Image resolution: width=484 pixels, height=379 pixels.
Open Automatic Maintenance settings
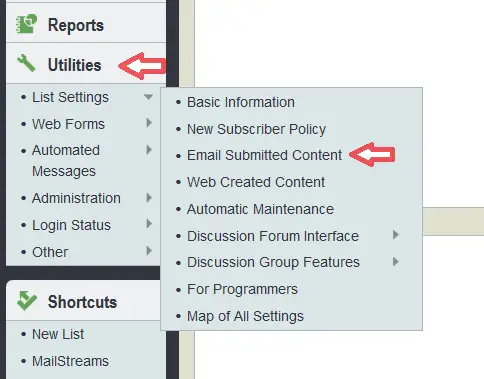(x=260, y=209)
